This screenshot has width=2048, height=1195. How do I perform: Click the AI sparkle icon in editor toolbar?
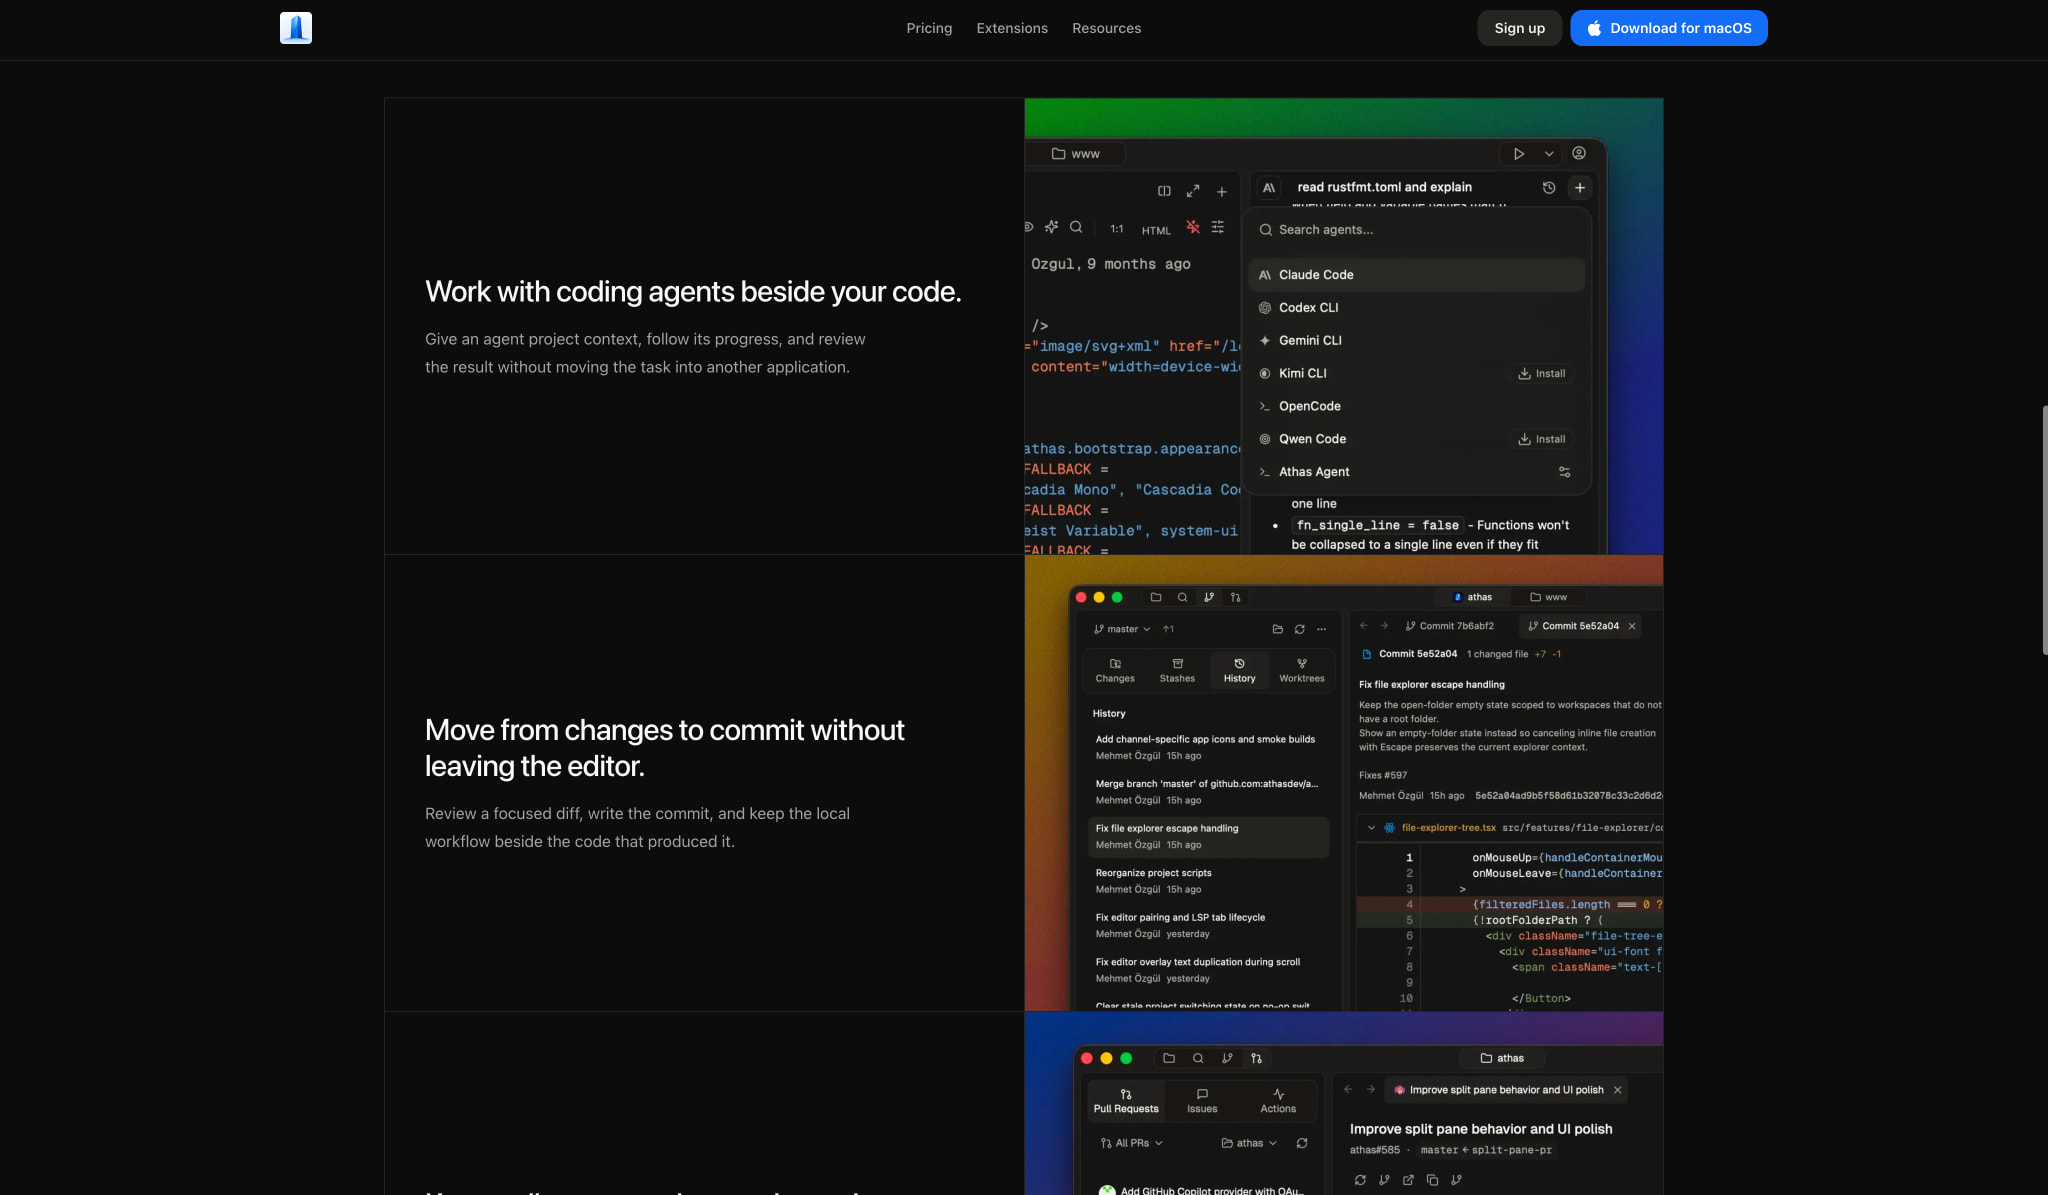point(1051,227)
